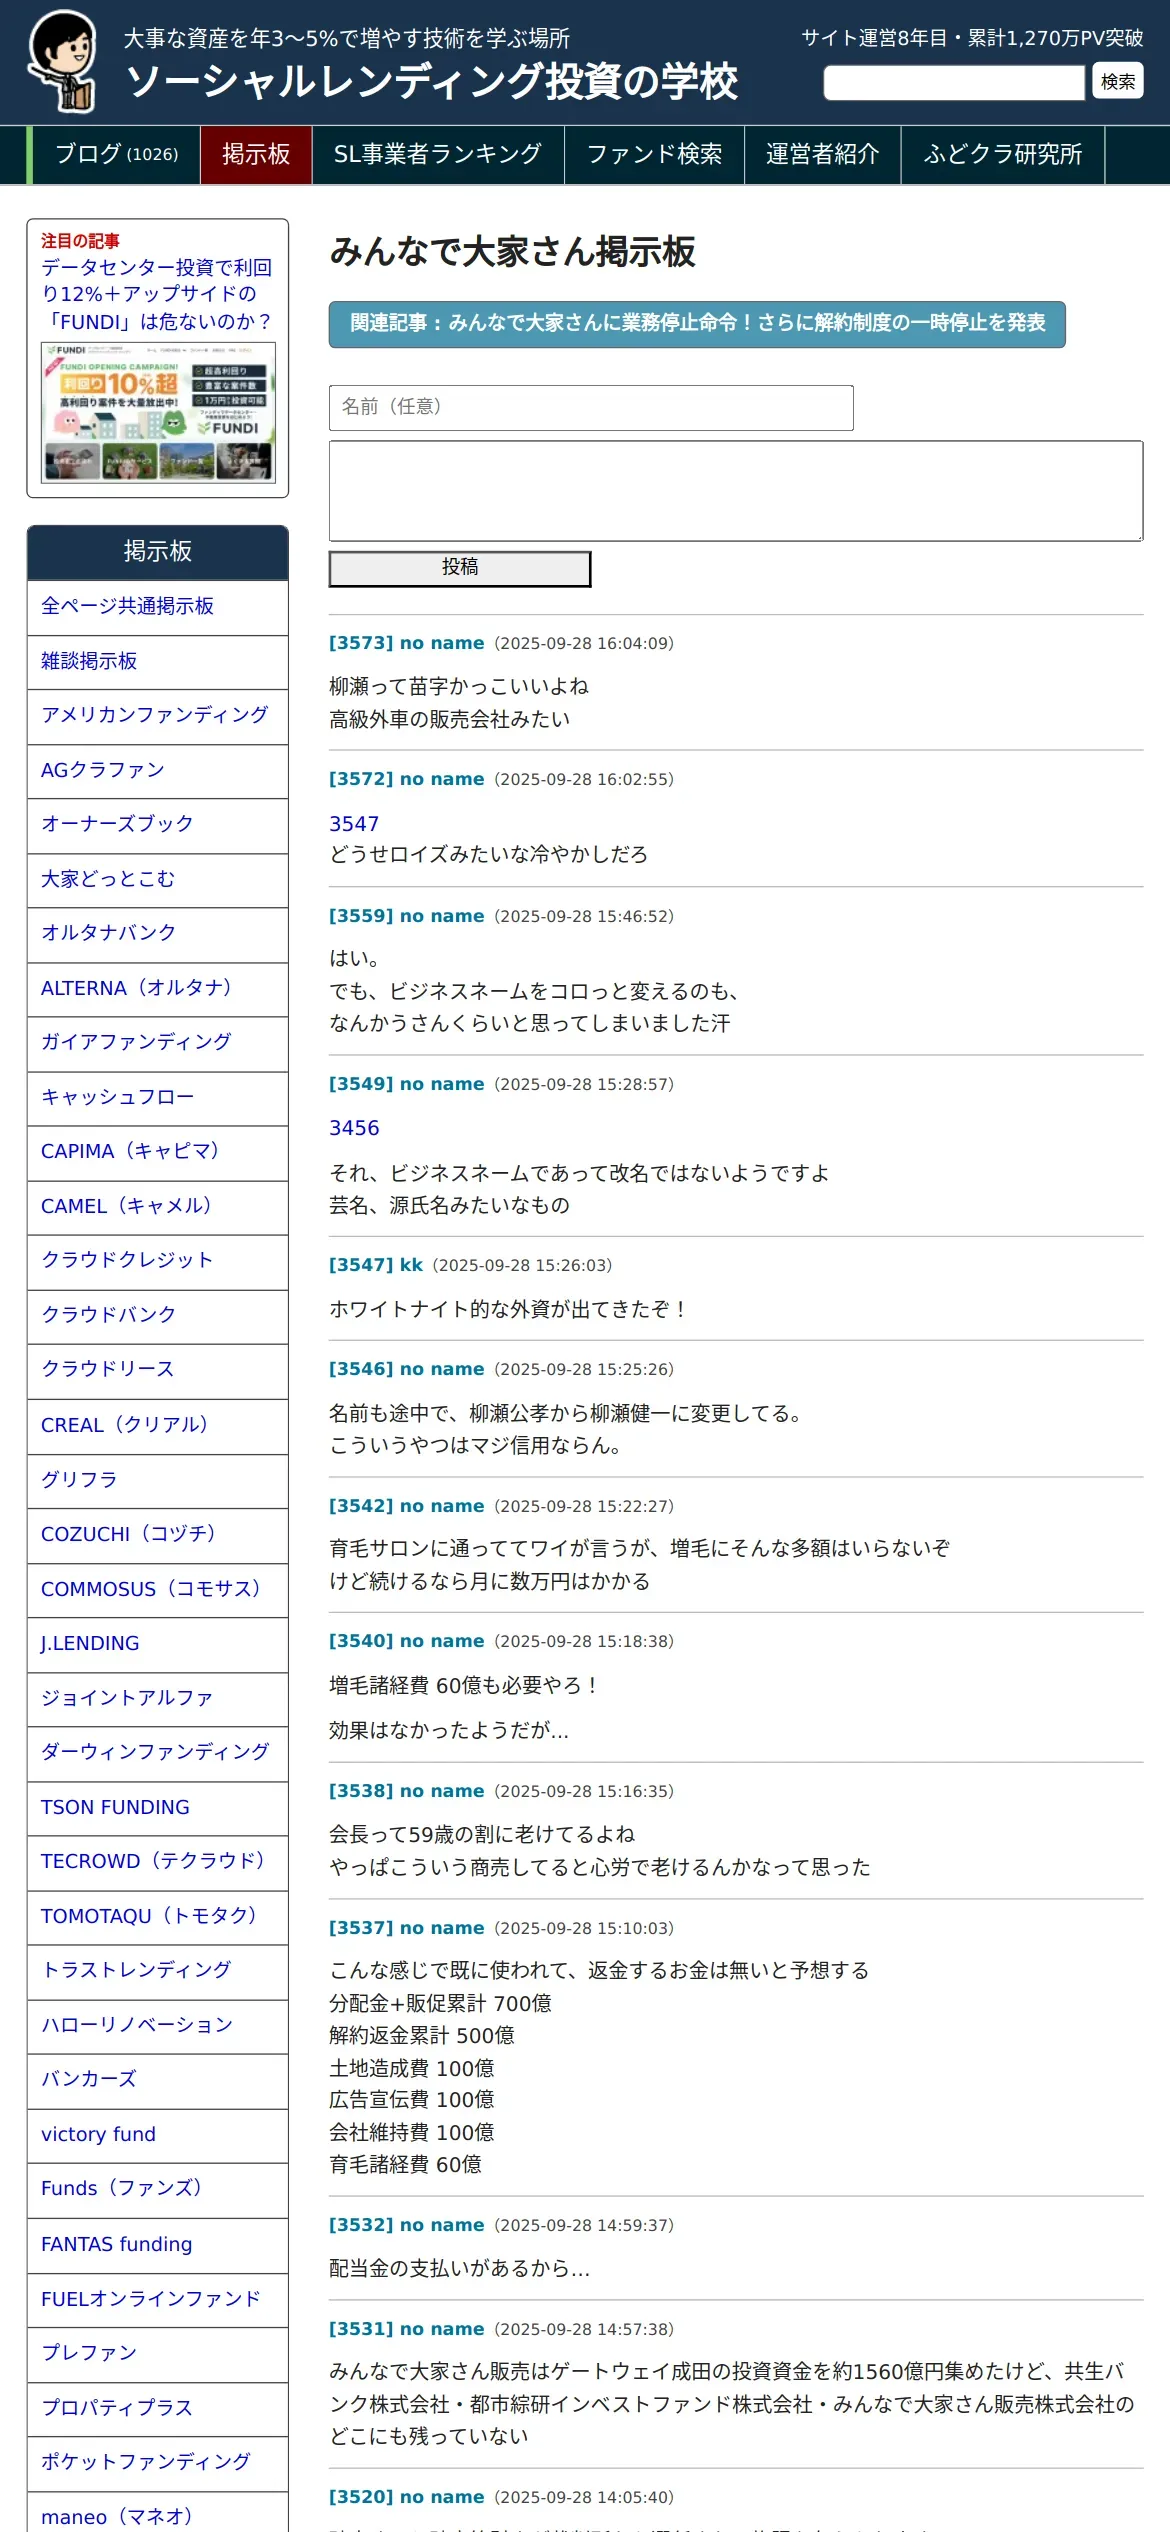The width and height of the screenshot is (1170, 2532).
Task: Click post header [3547] kk
Action: coord(376,1265)
